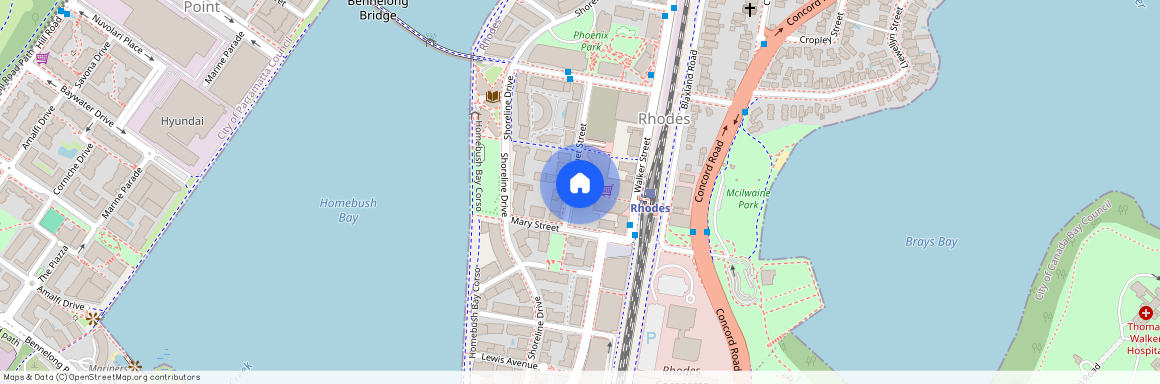Click the blue home location marker

click(580, 184)
